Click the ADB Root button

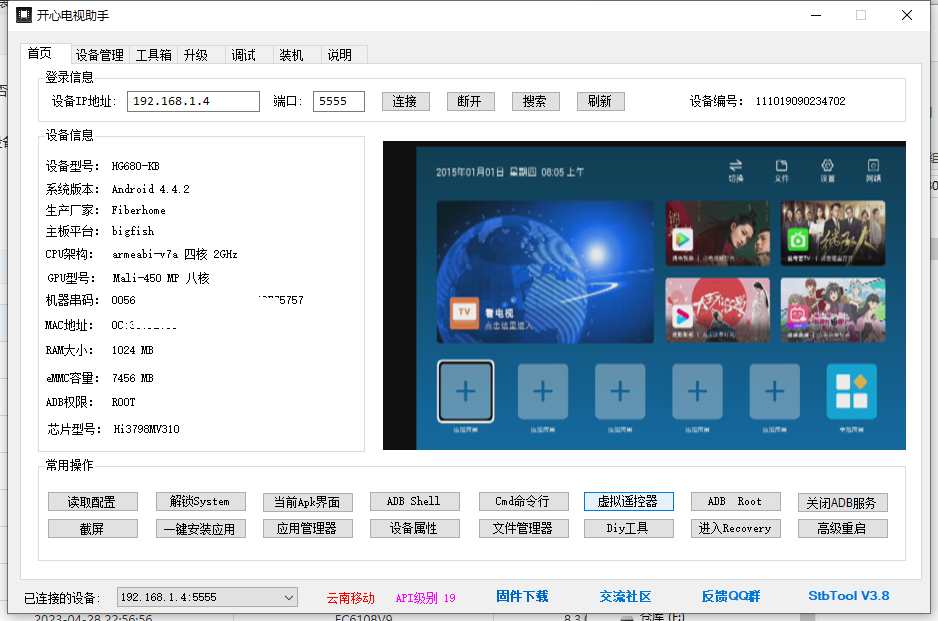736,501
